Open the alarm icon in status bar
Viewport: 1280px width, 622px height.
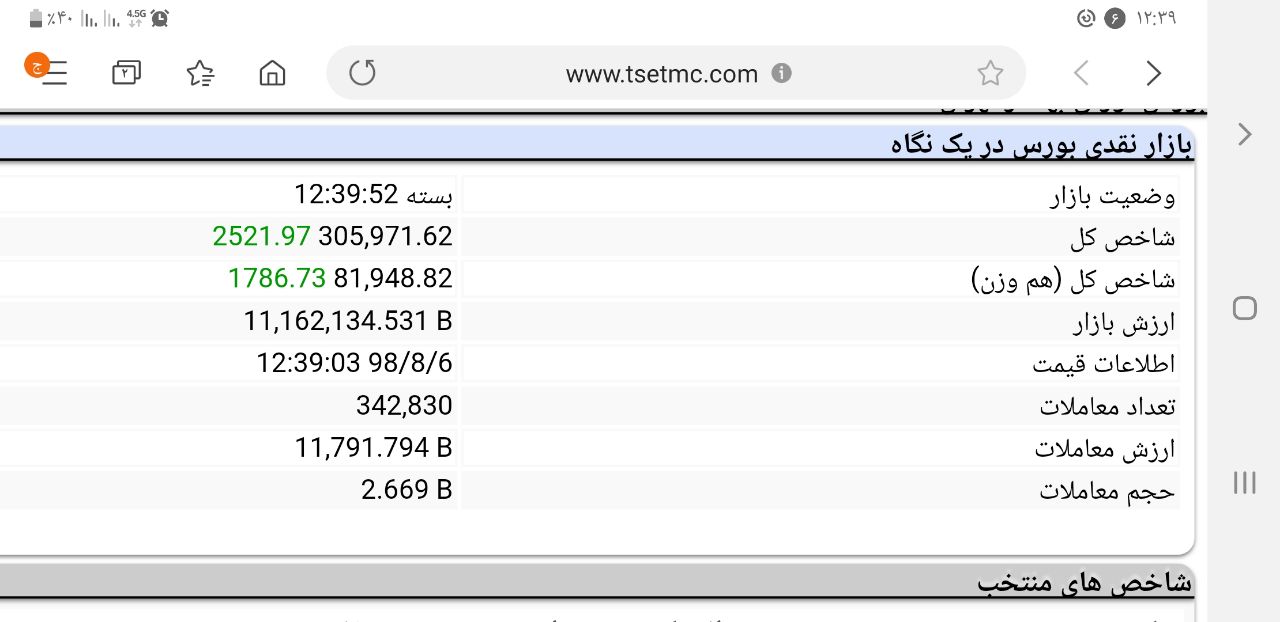coord(160,17)
